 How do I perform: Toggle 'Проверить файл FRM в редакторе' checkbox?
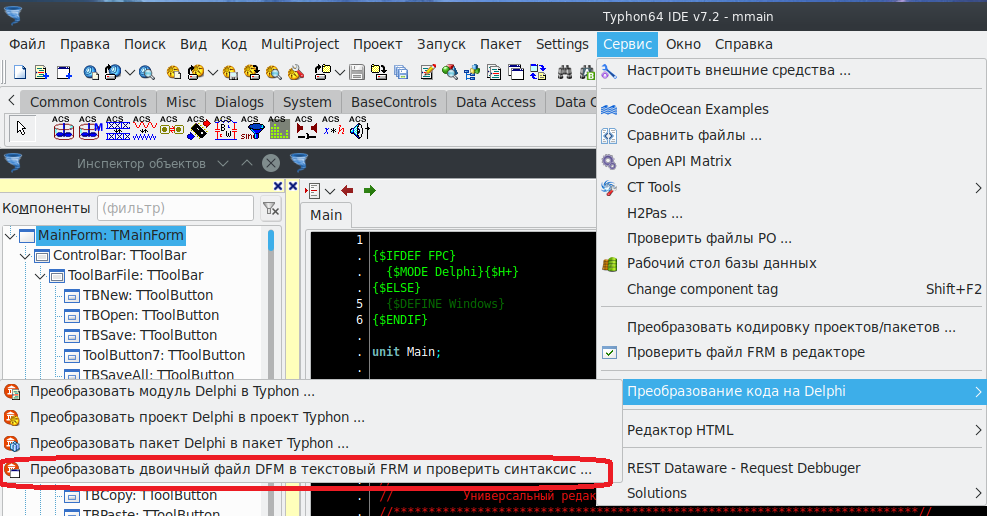click(609, 352)
